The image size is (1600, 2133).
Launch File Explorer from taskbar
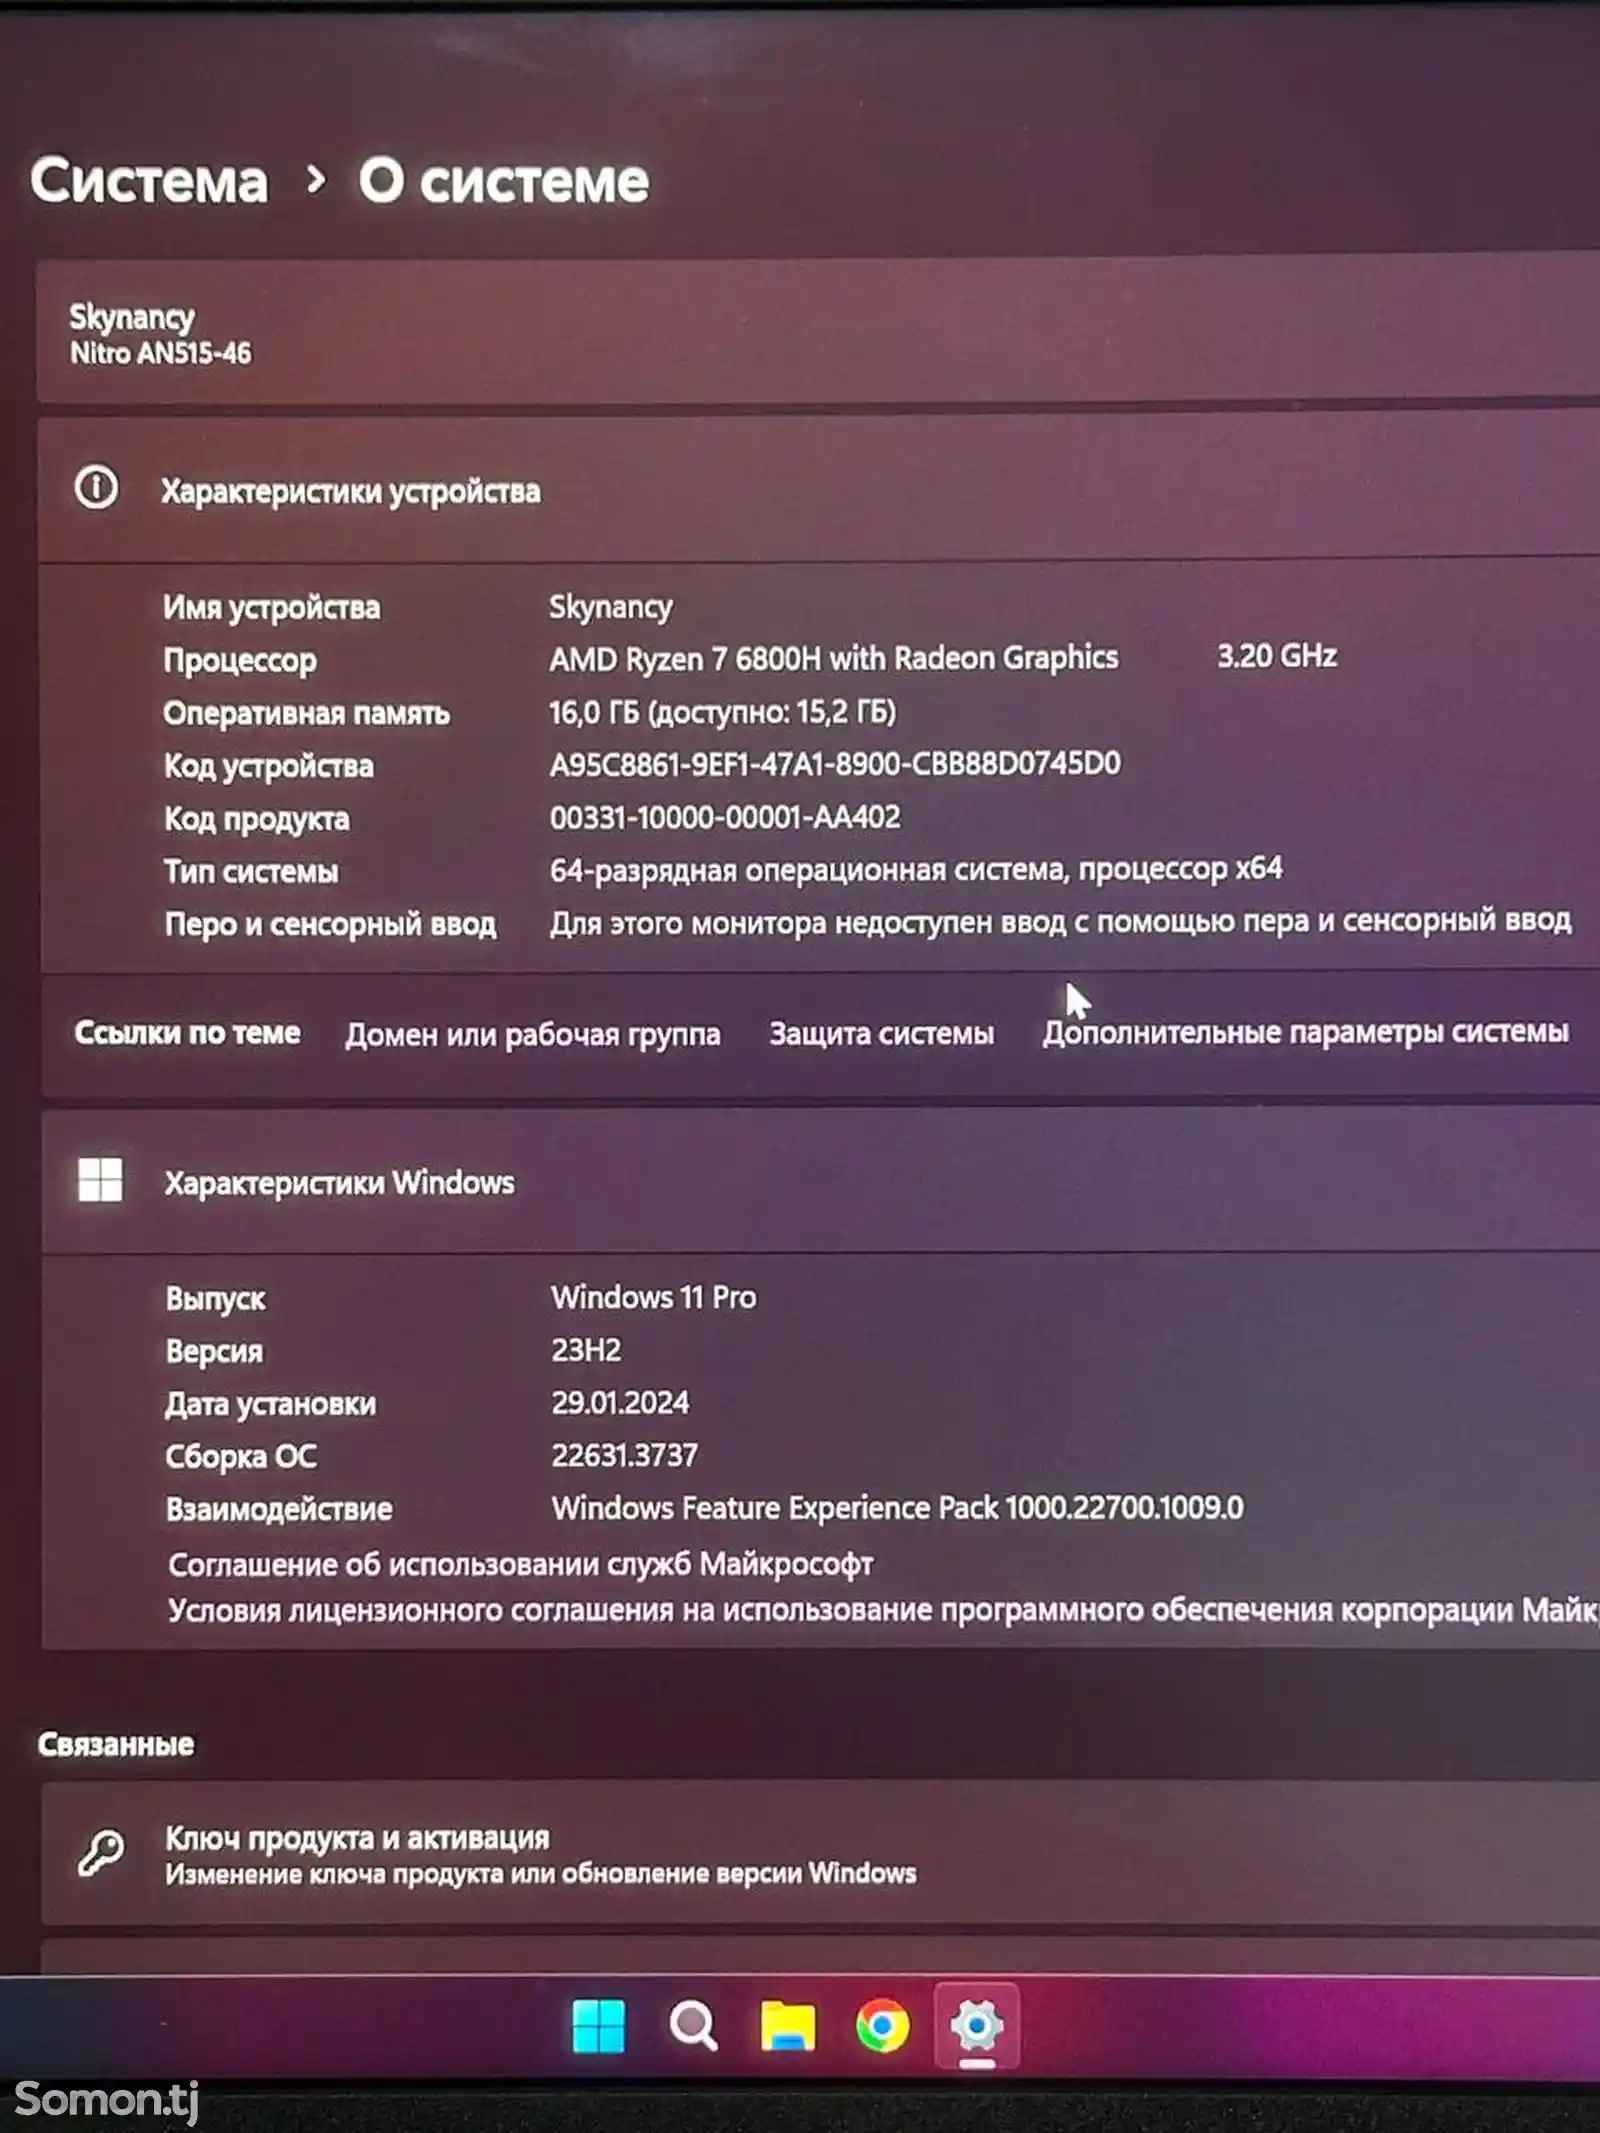tap(788, 2026)
